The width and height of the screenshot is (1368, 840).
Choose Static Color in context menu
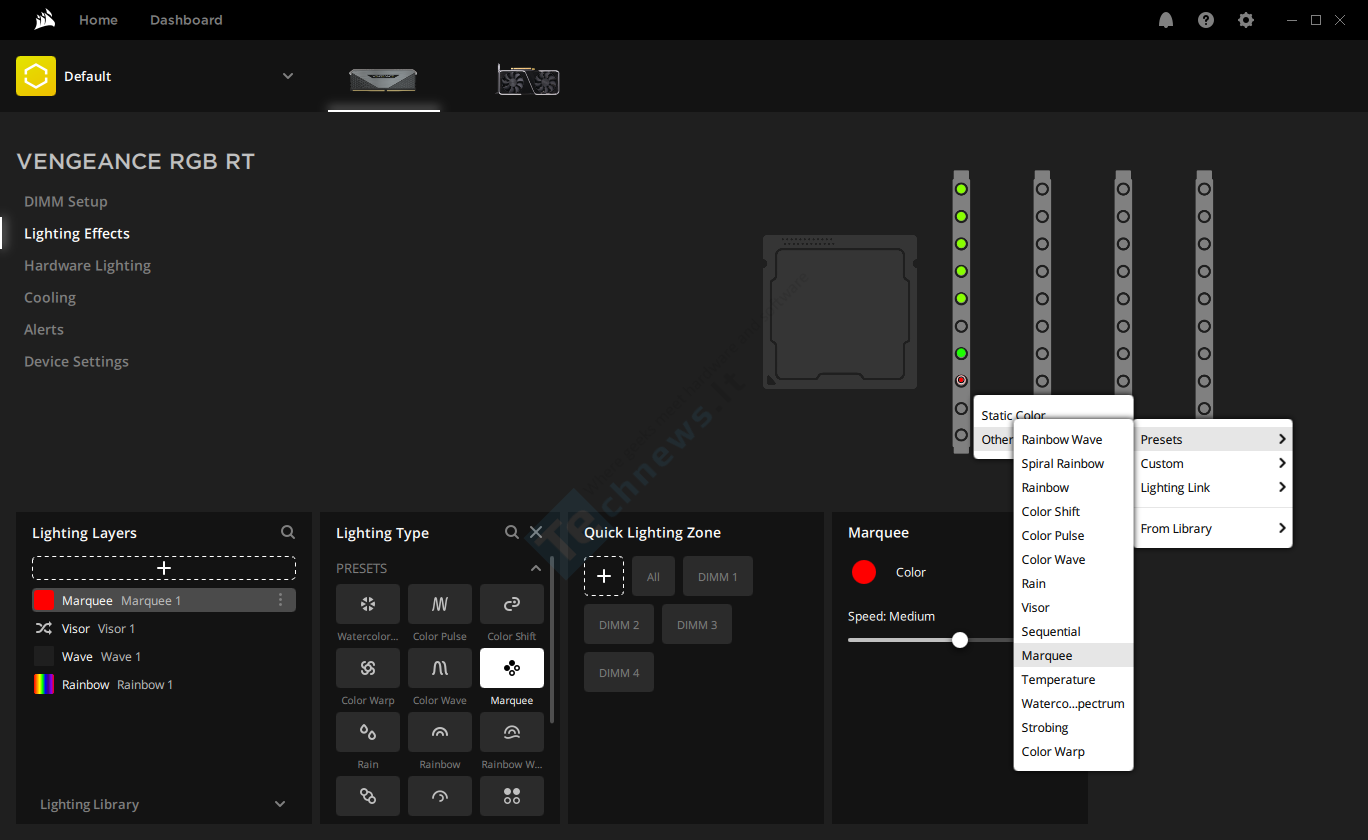pyautogui.click(x=1053, y=415)
